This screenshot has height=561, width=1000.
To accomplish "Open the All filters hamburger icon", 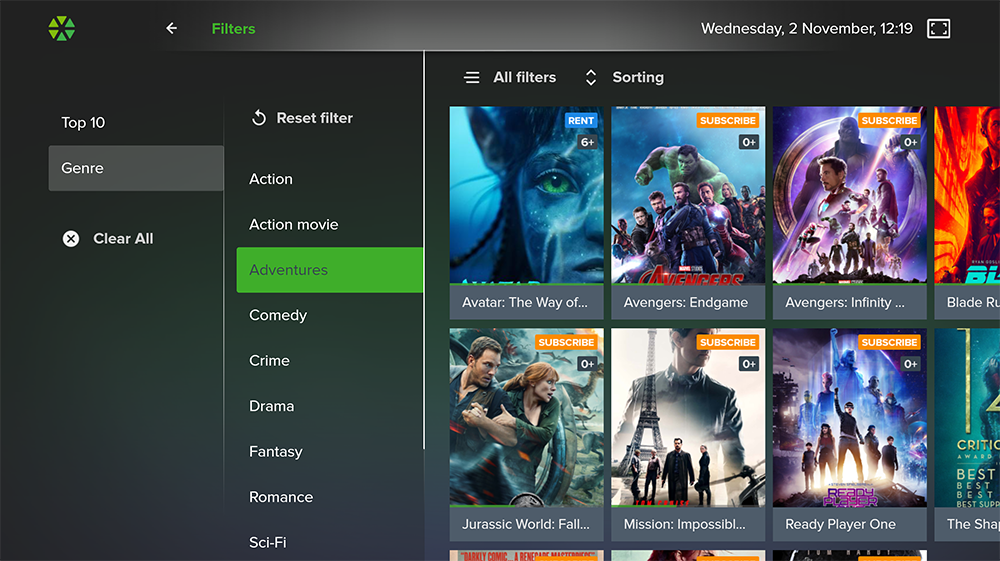I will 472,77.
